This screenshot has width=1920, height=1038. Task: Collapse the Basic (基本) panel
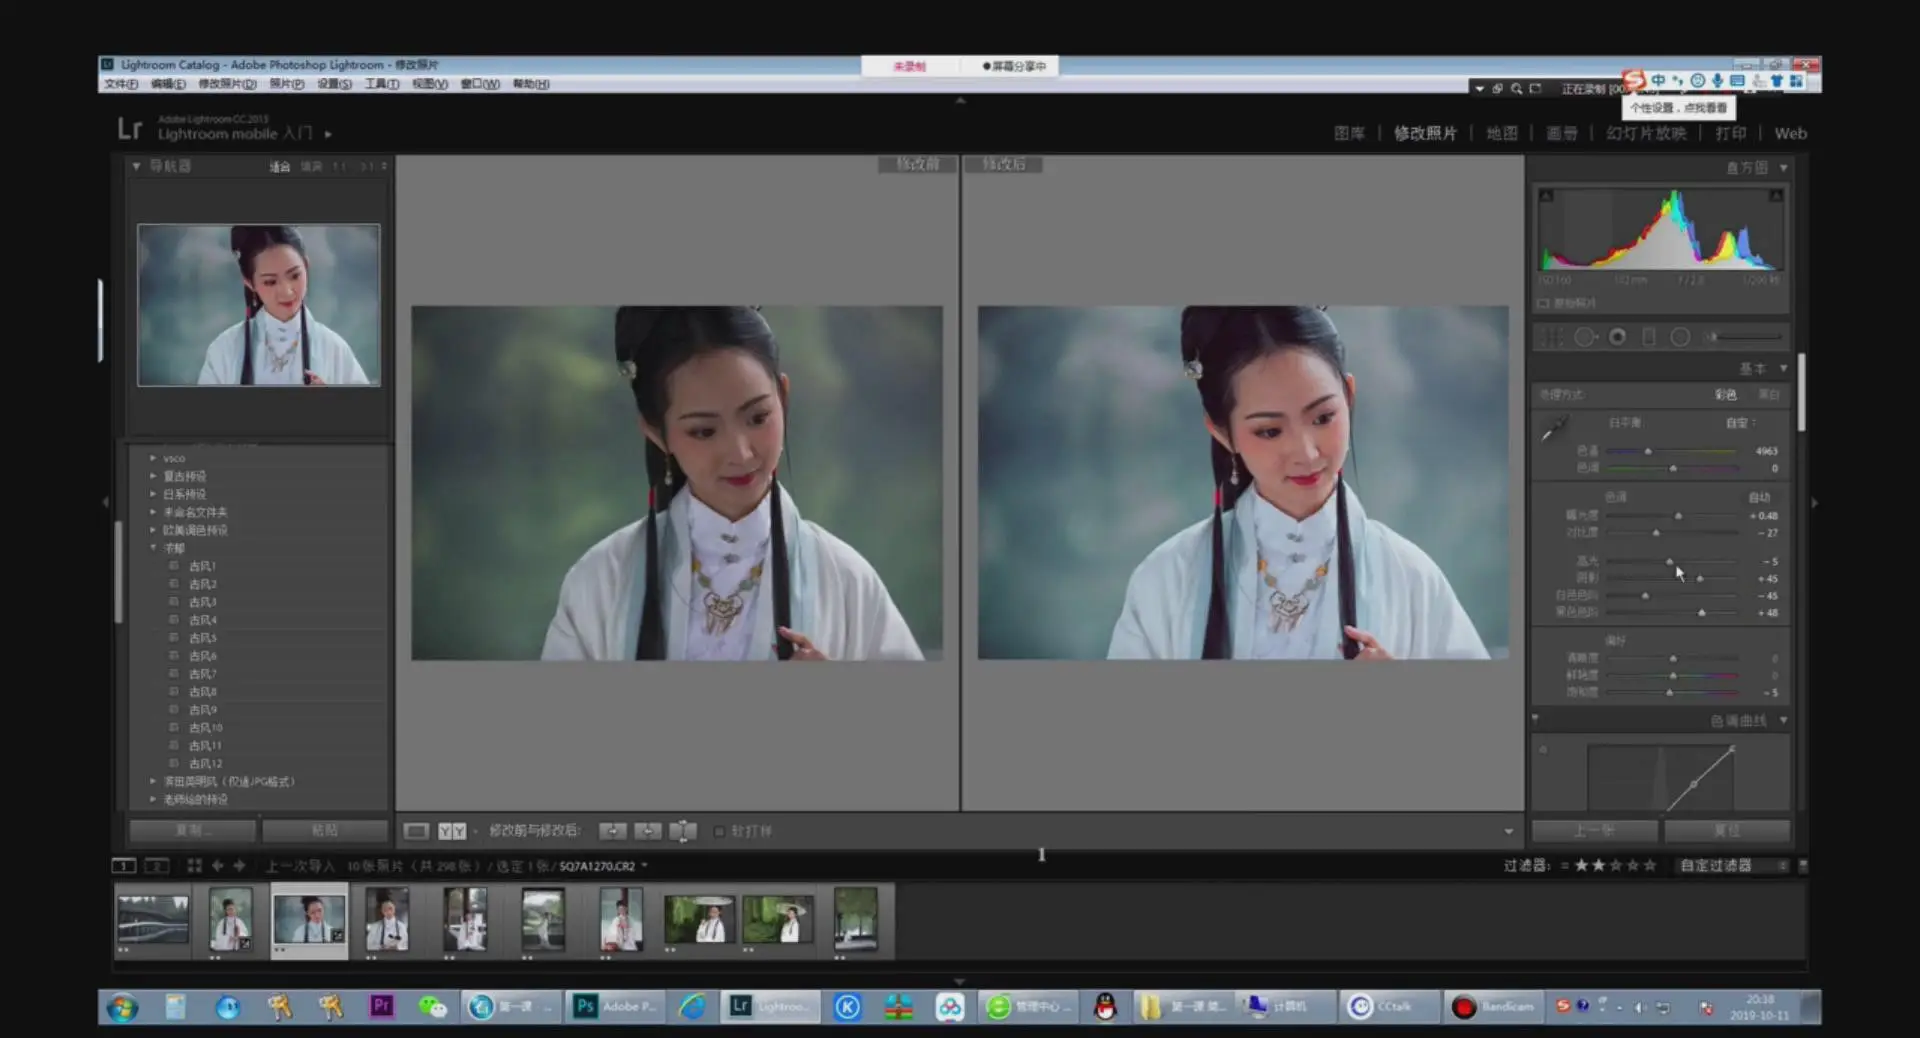1783,369
